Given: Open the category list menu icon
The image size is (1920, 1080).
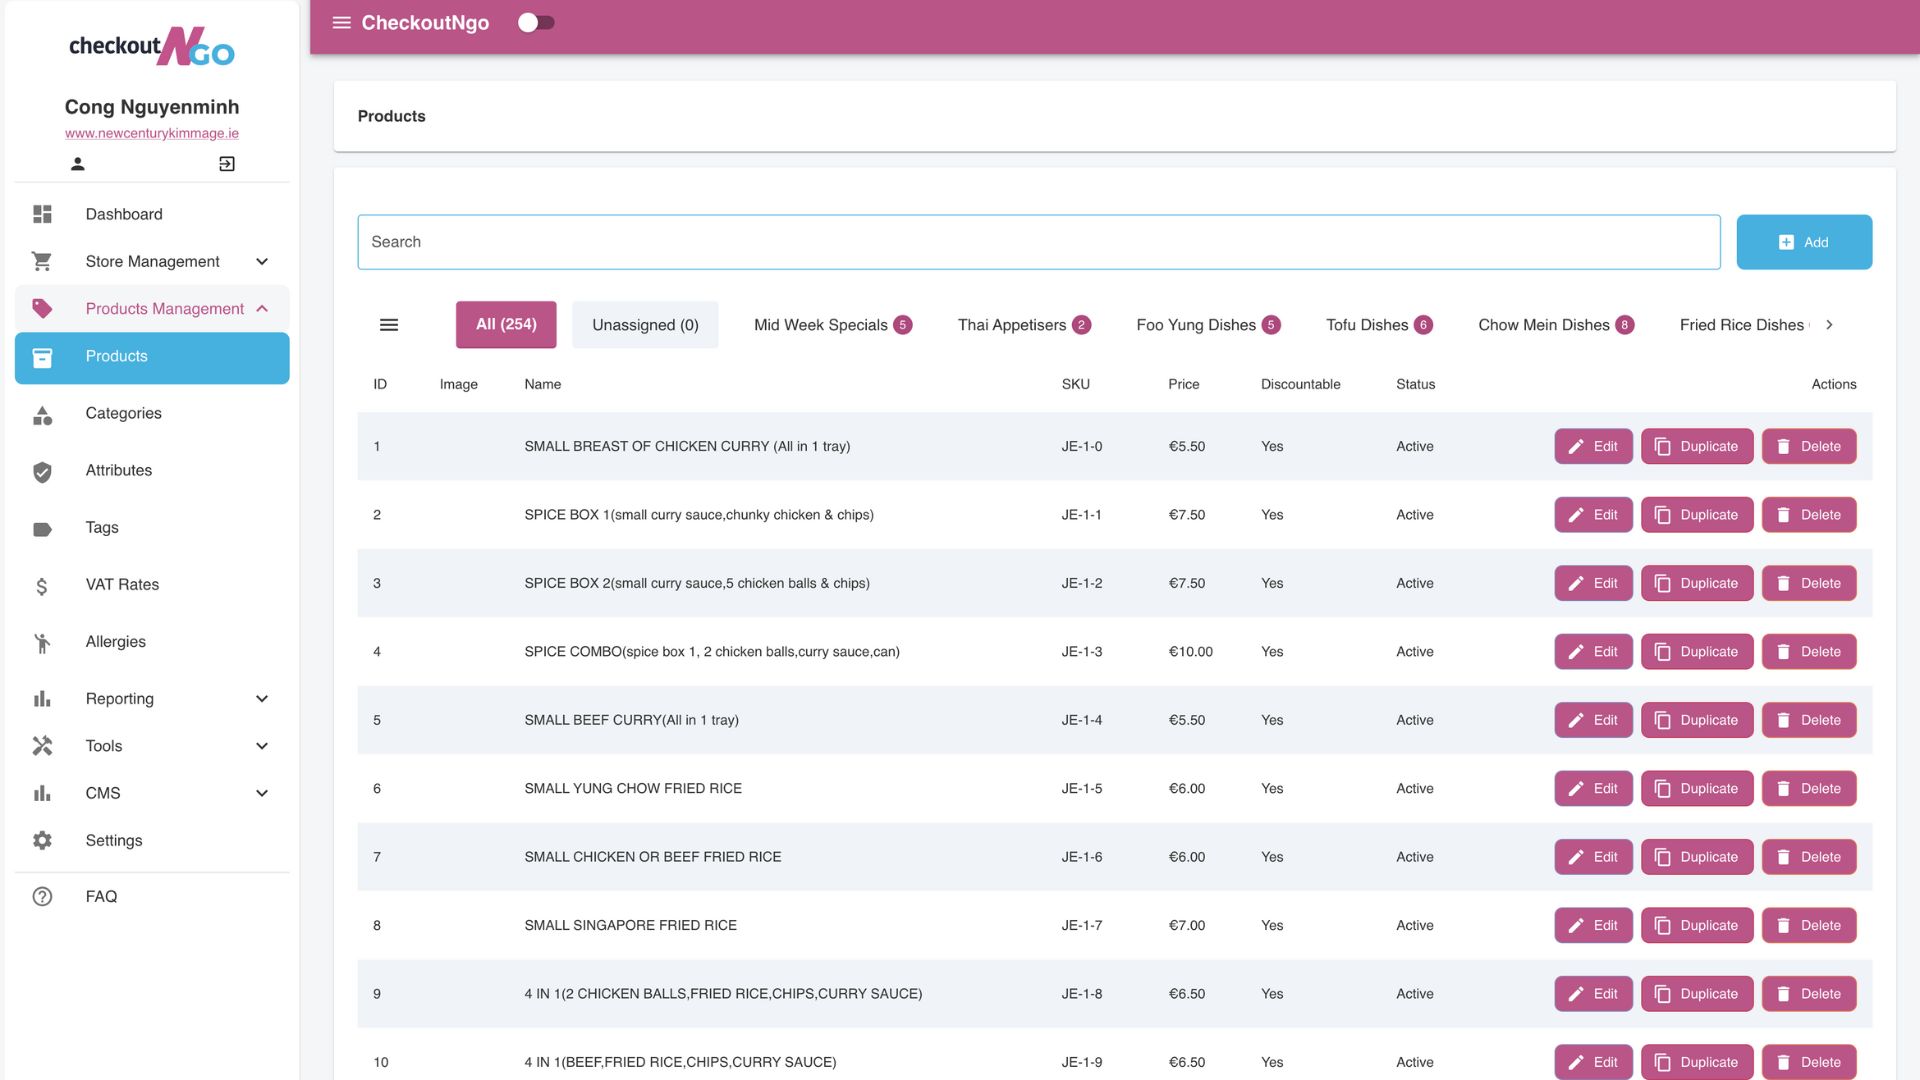Looking at the screenshot, I should tap(389, 325).
